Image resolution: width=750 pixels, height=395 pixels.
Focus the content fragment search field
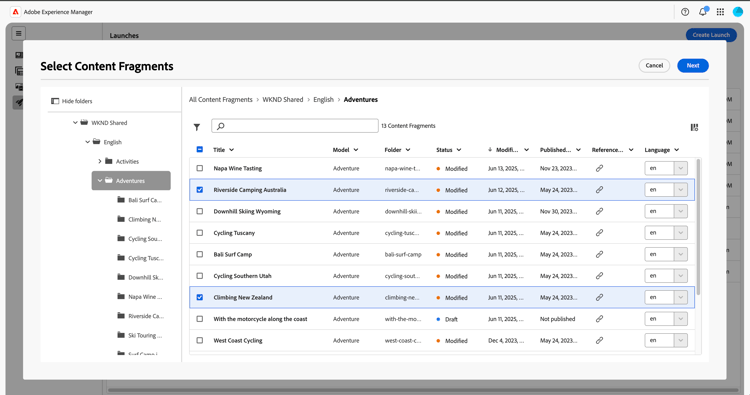coord(295,126)
